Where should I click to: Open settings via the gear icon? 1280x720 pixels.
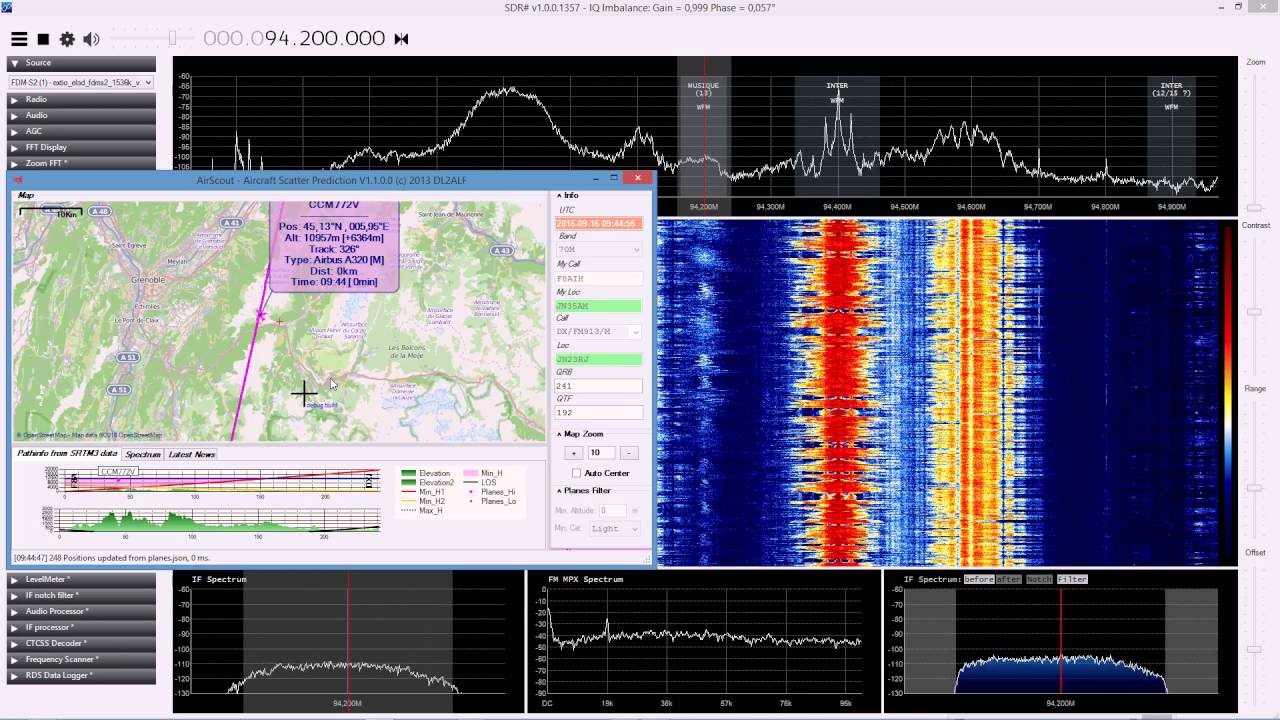click(67, 39)
